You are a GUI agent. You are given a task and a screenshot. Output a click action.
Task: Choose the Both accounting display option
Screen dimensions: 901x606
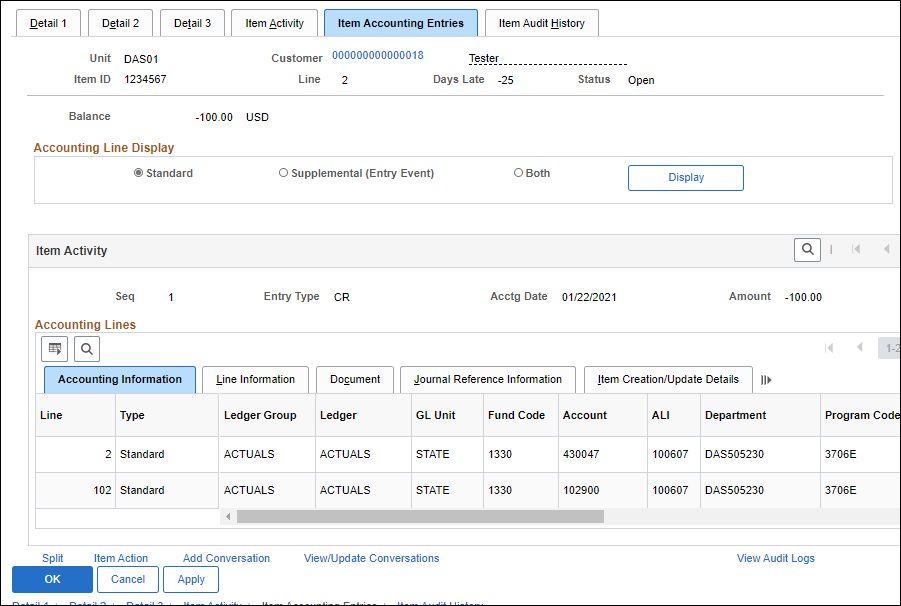point(518,172)
